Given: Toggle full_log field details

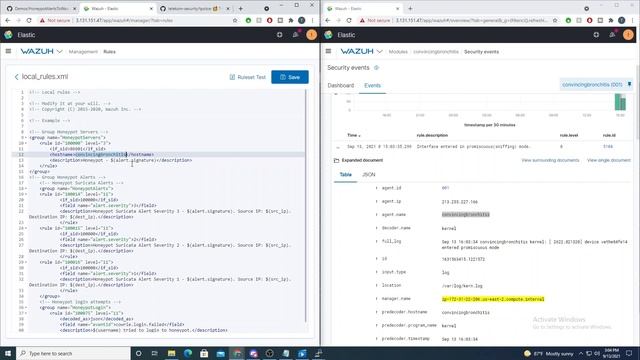Looking at the screenshot, I should tap(376, 242).
